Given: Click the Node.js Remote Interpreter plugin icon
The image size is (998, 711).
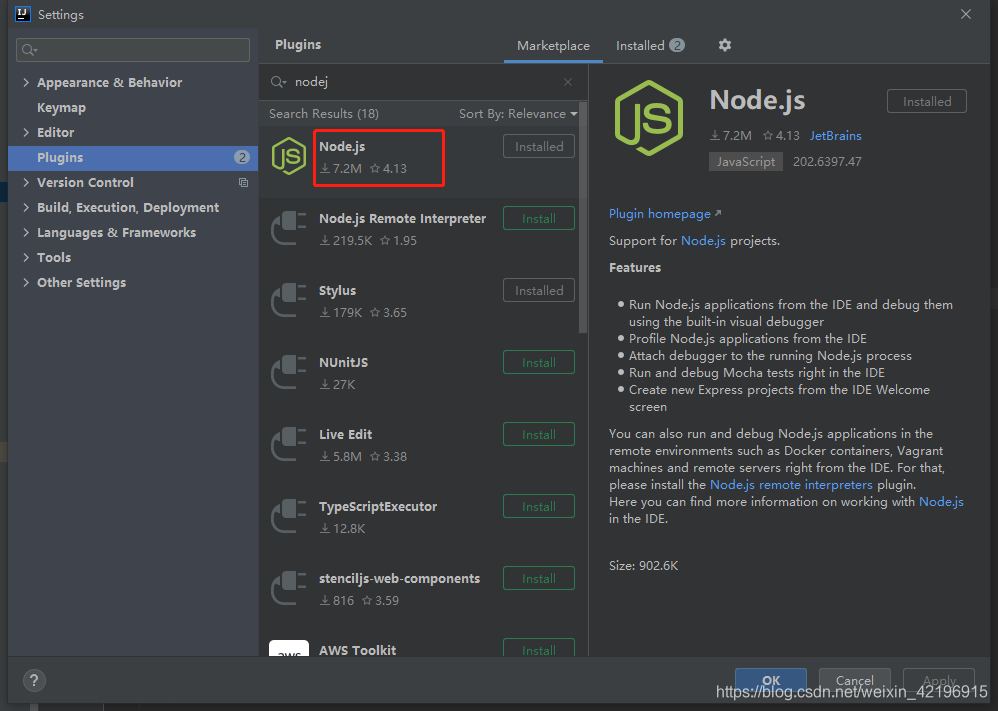Looking at the screenshot, I should click(289, 228).
